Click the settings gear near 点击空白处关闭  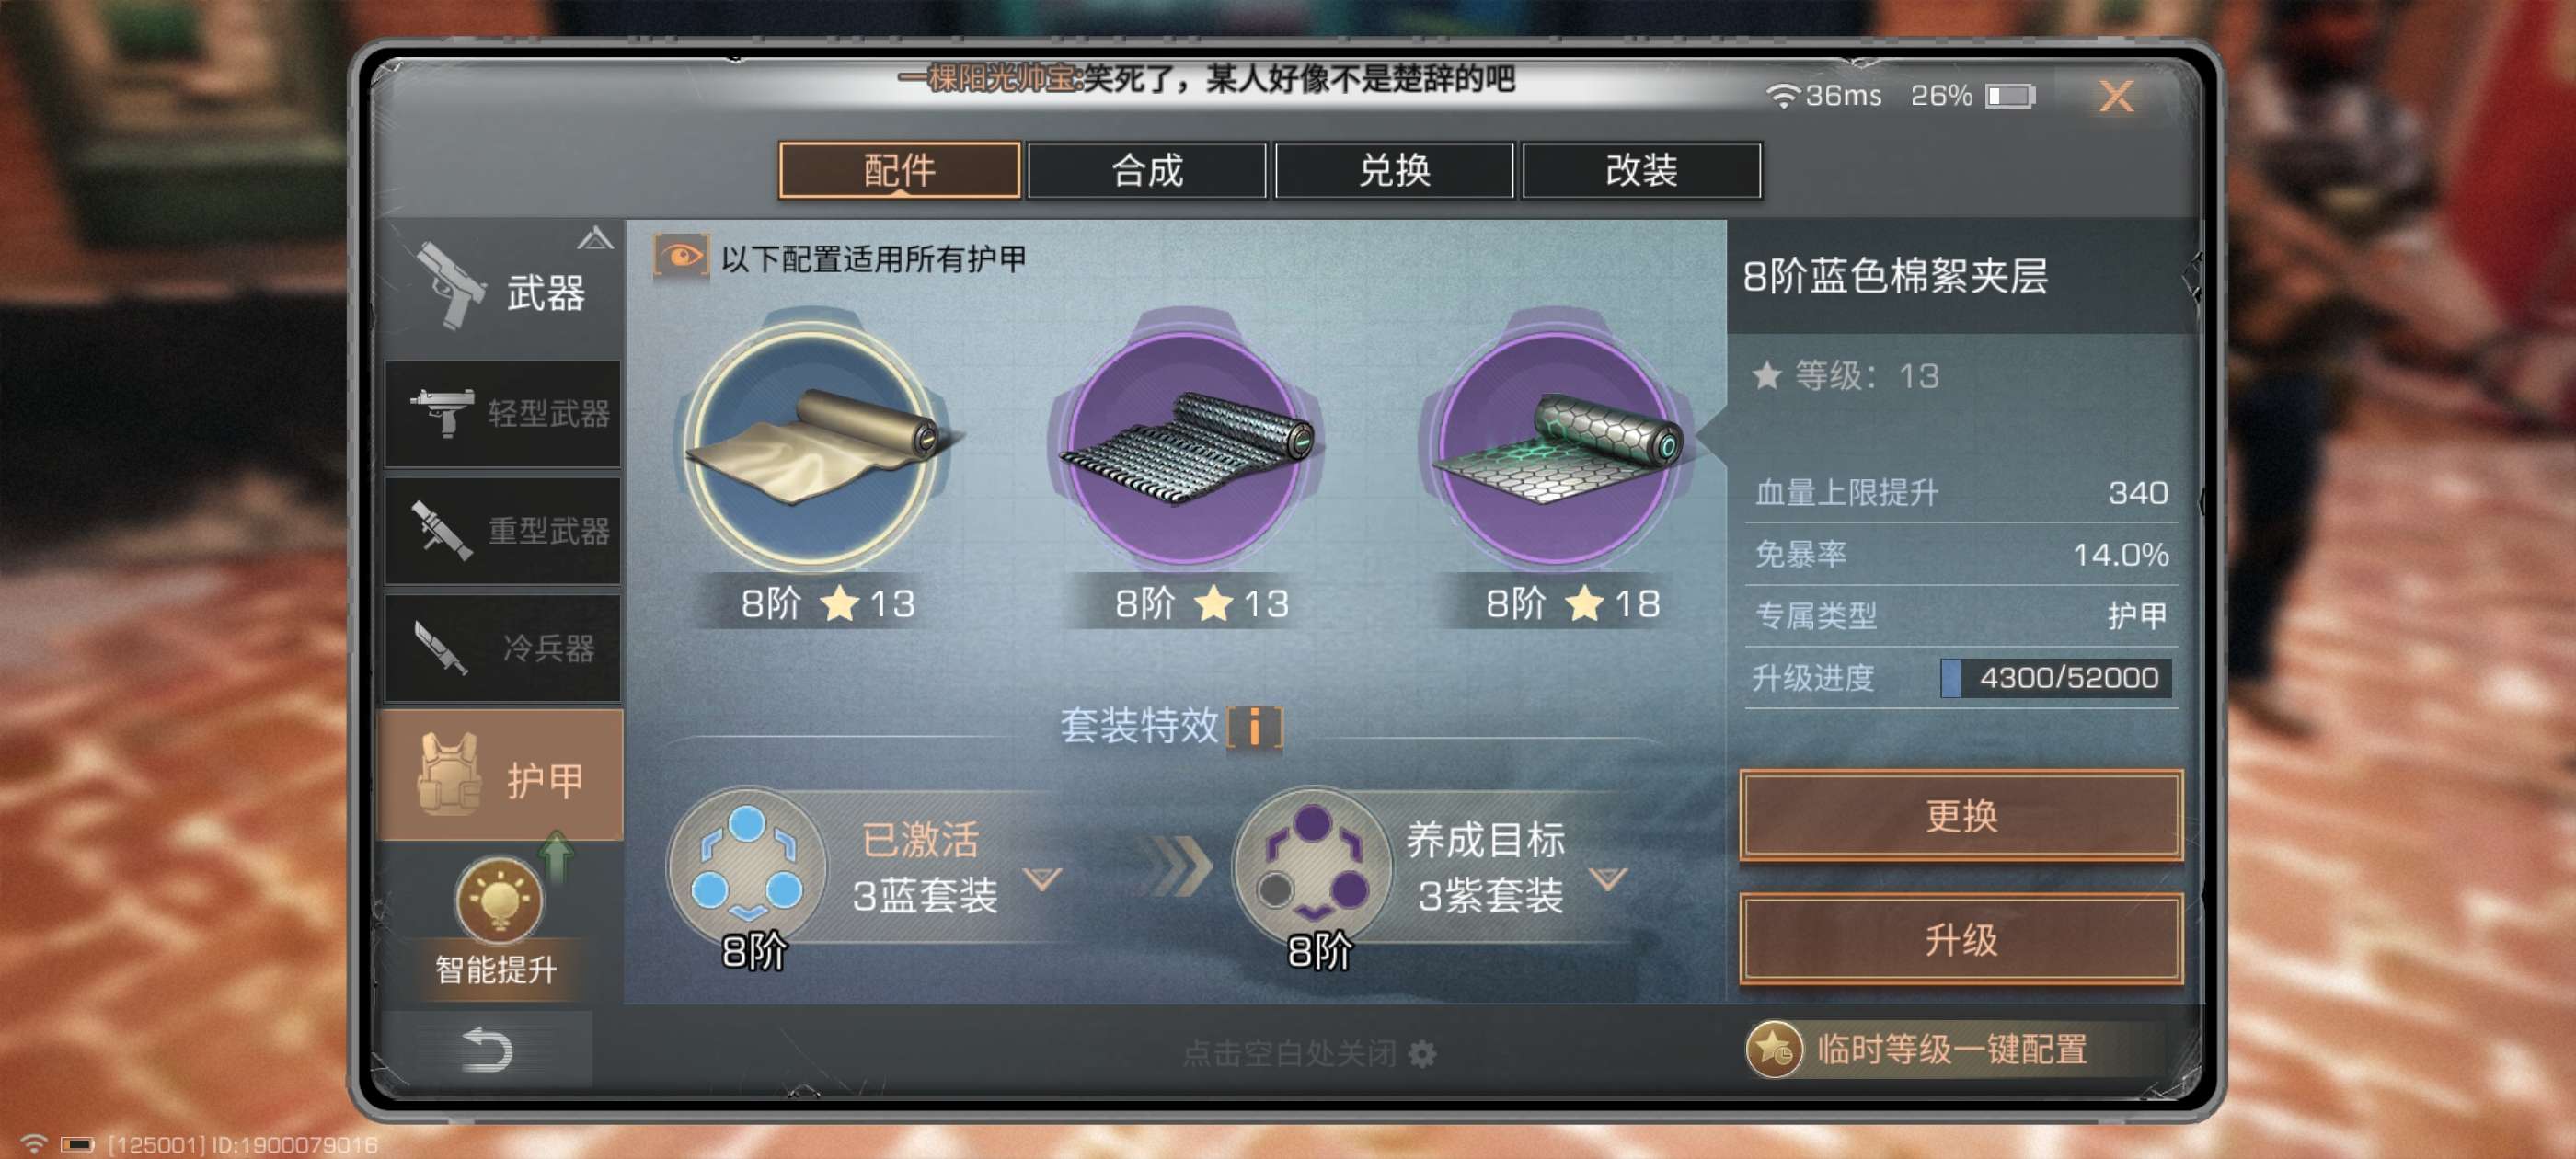click(x=1421, y=1053)
